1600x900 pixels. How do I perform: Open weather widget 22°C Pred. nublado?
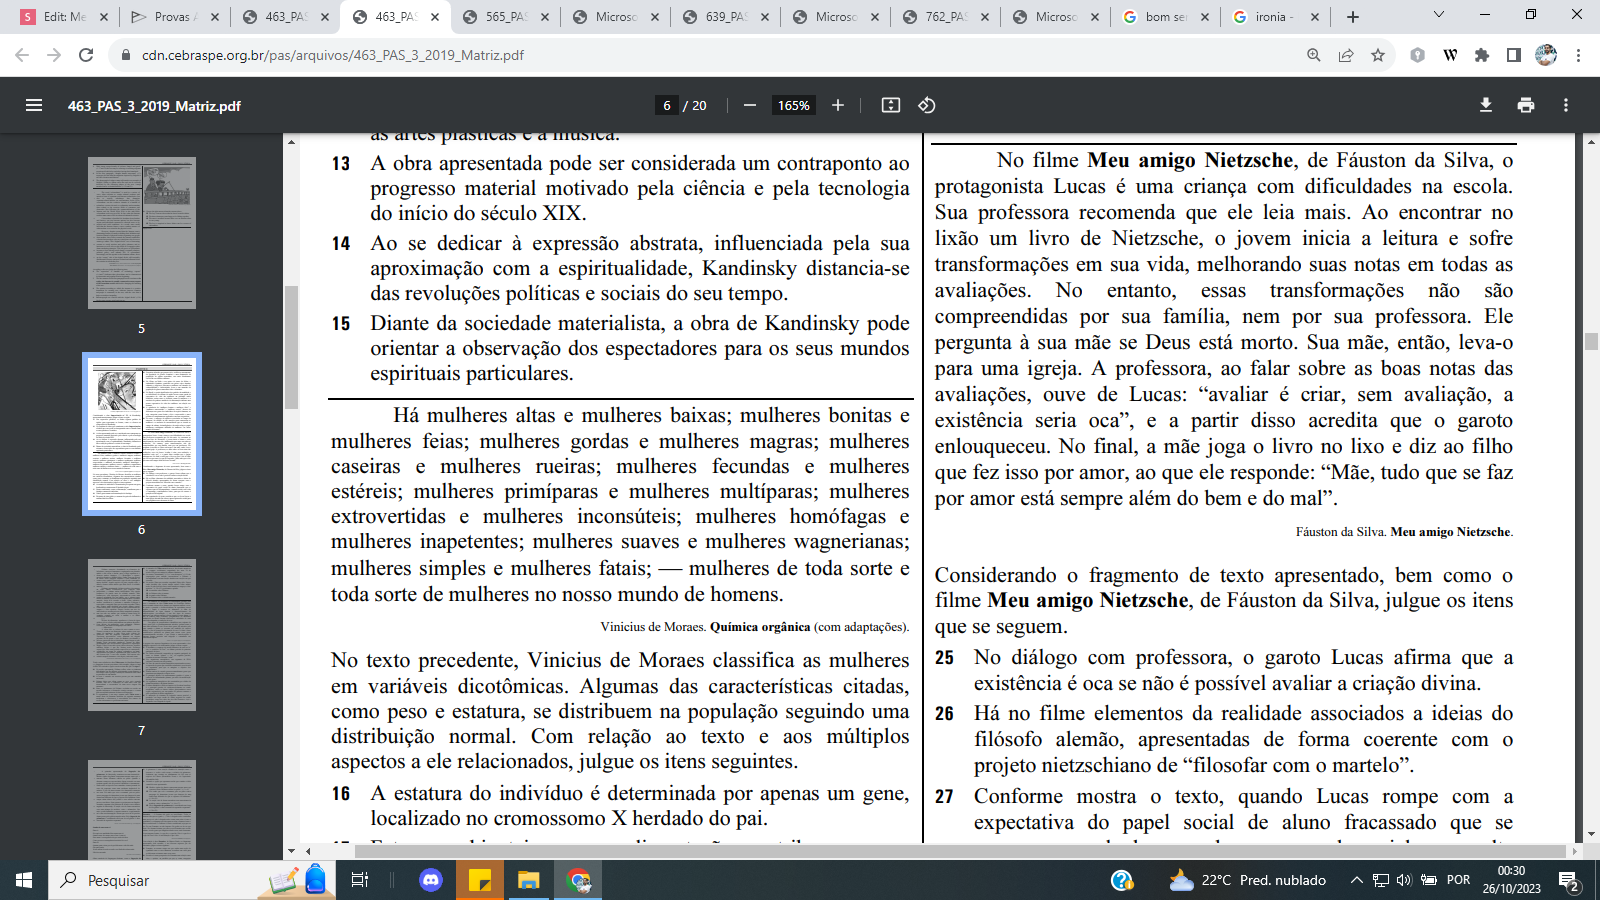[x=1248, y=880]
